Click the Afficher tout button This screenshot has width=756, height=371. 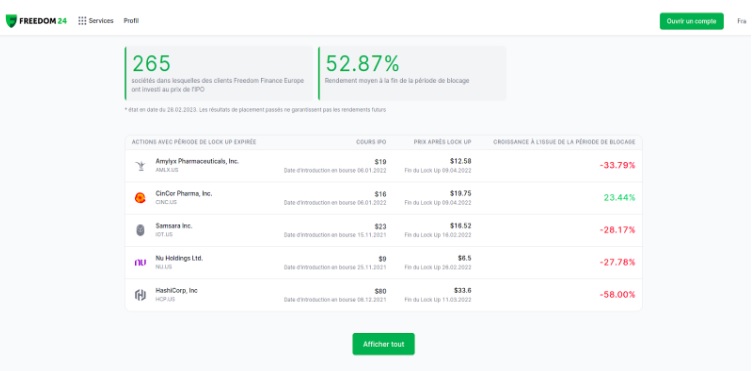tap(383, 344)
